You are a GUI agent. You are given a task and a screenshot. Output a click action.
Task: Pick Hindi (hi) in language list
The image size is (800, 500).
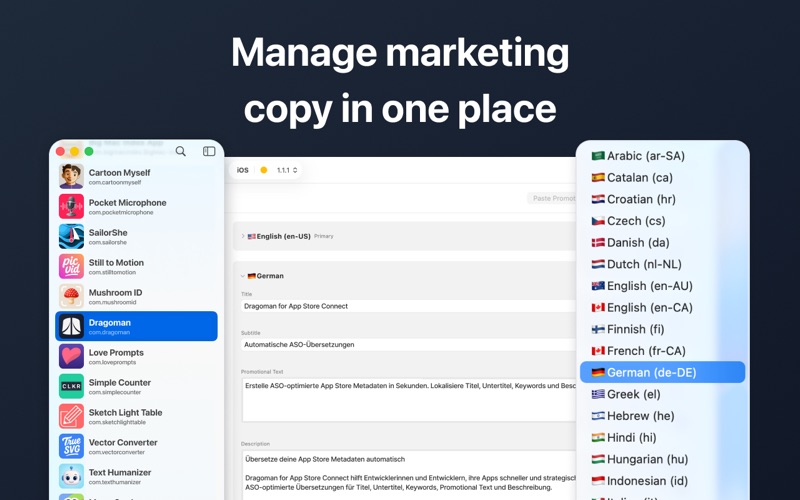pos(662,438)
